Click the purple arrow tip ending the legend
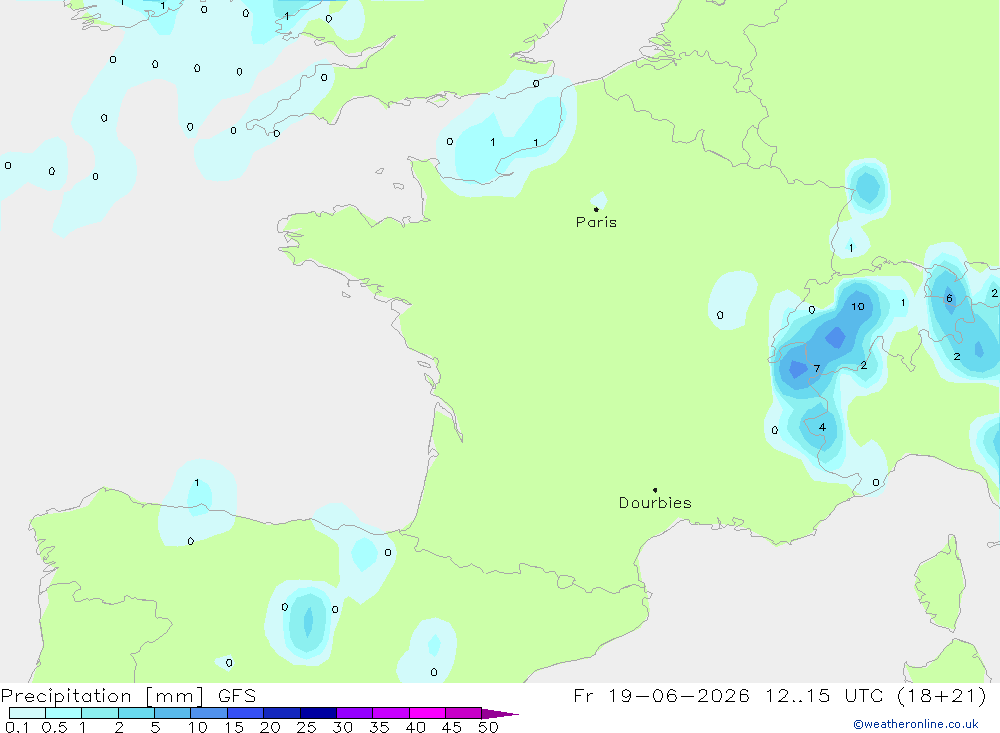Viewport: 1000px width, 733px height. (500, 714)
